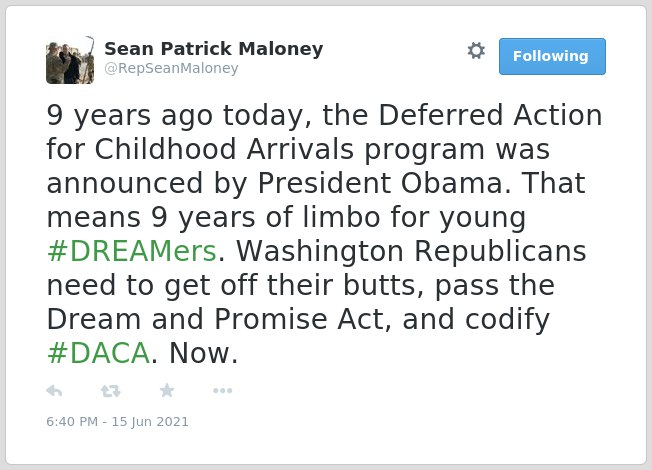Open the @RepSeanMaloney handle link
The width and height of the screenshot is (652, 470).
pos(171,68)
